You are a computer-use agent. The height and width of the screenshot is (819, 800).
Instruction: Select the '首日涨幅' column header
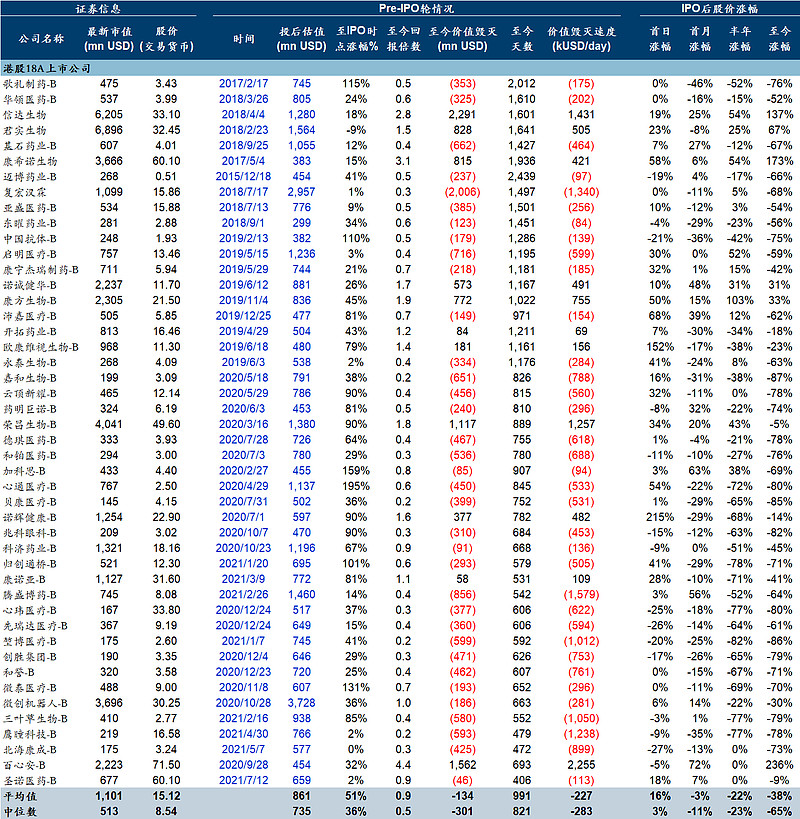[660, 39]
